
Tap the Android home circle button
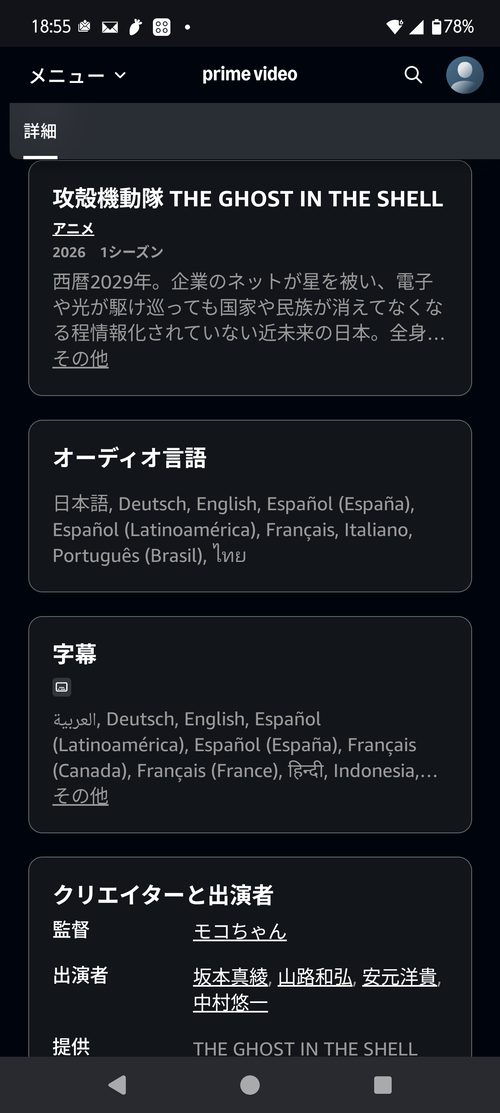pyautogui.click(x=250, y=1085)
